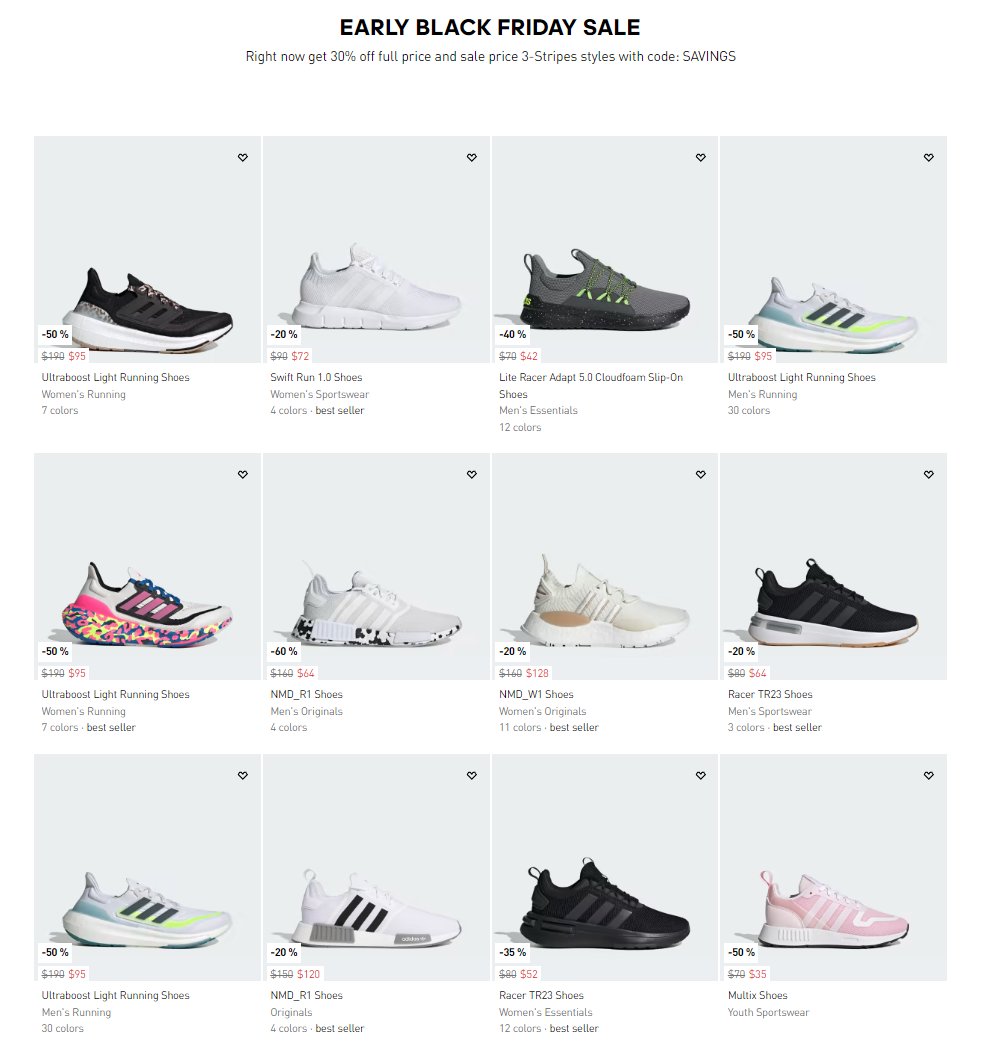Save white NMD_R1 Men's Originals with heart
Viewport: 981px width, 1047px height.
(471, 475)
